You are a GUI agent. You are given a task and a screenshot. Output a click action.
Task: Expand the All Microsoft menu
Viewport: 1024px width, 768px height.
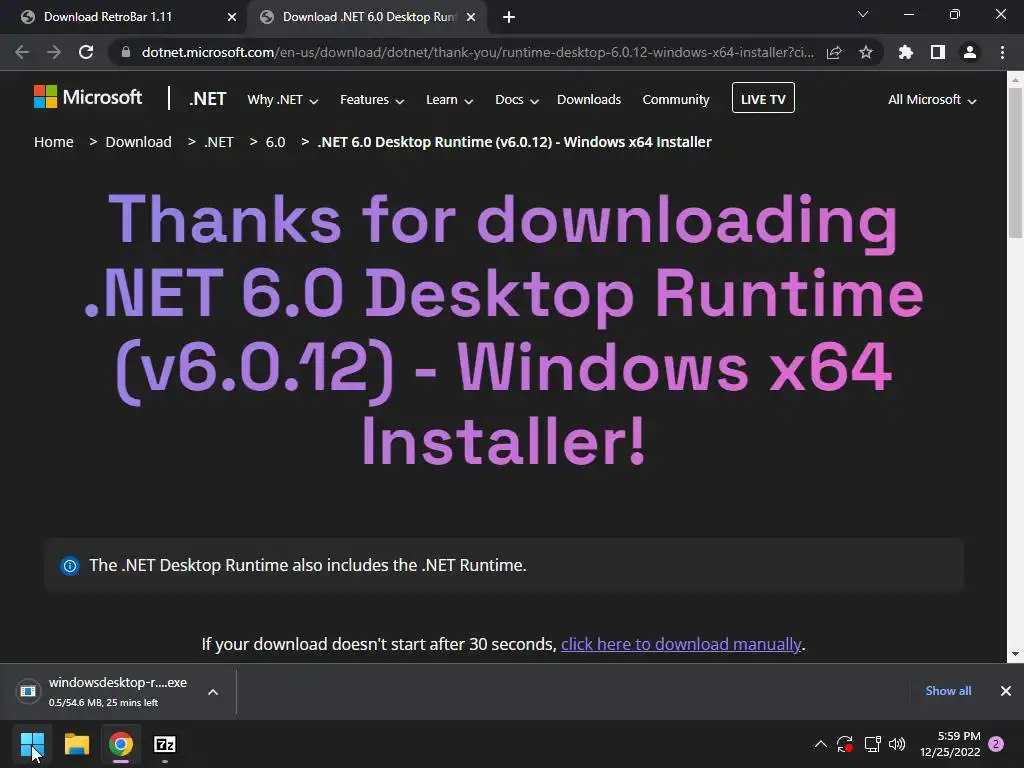click(x=932, y=100)
